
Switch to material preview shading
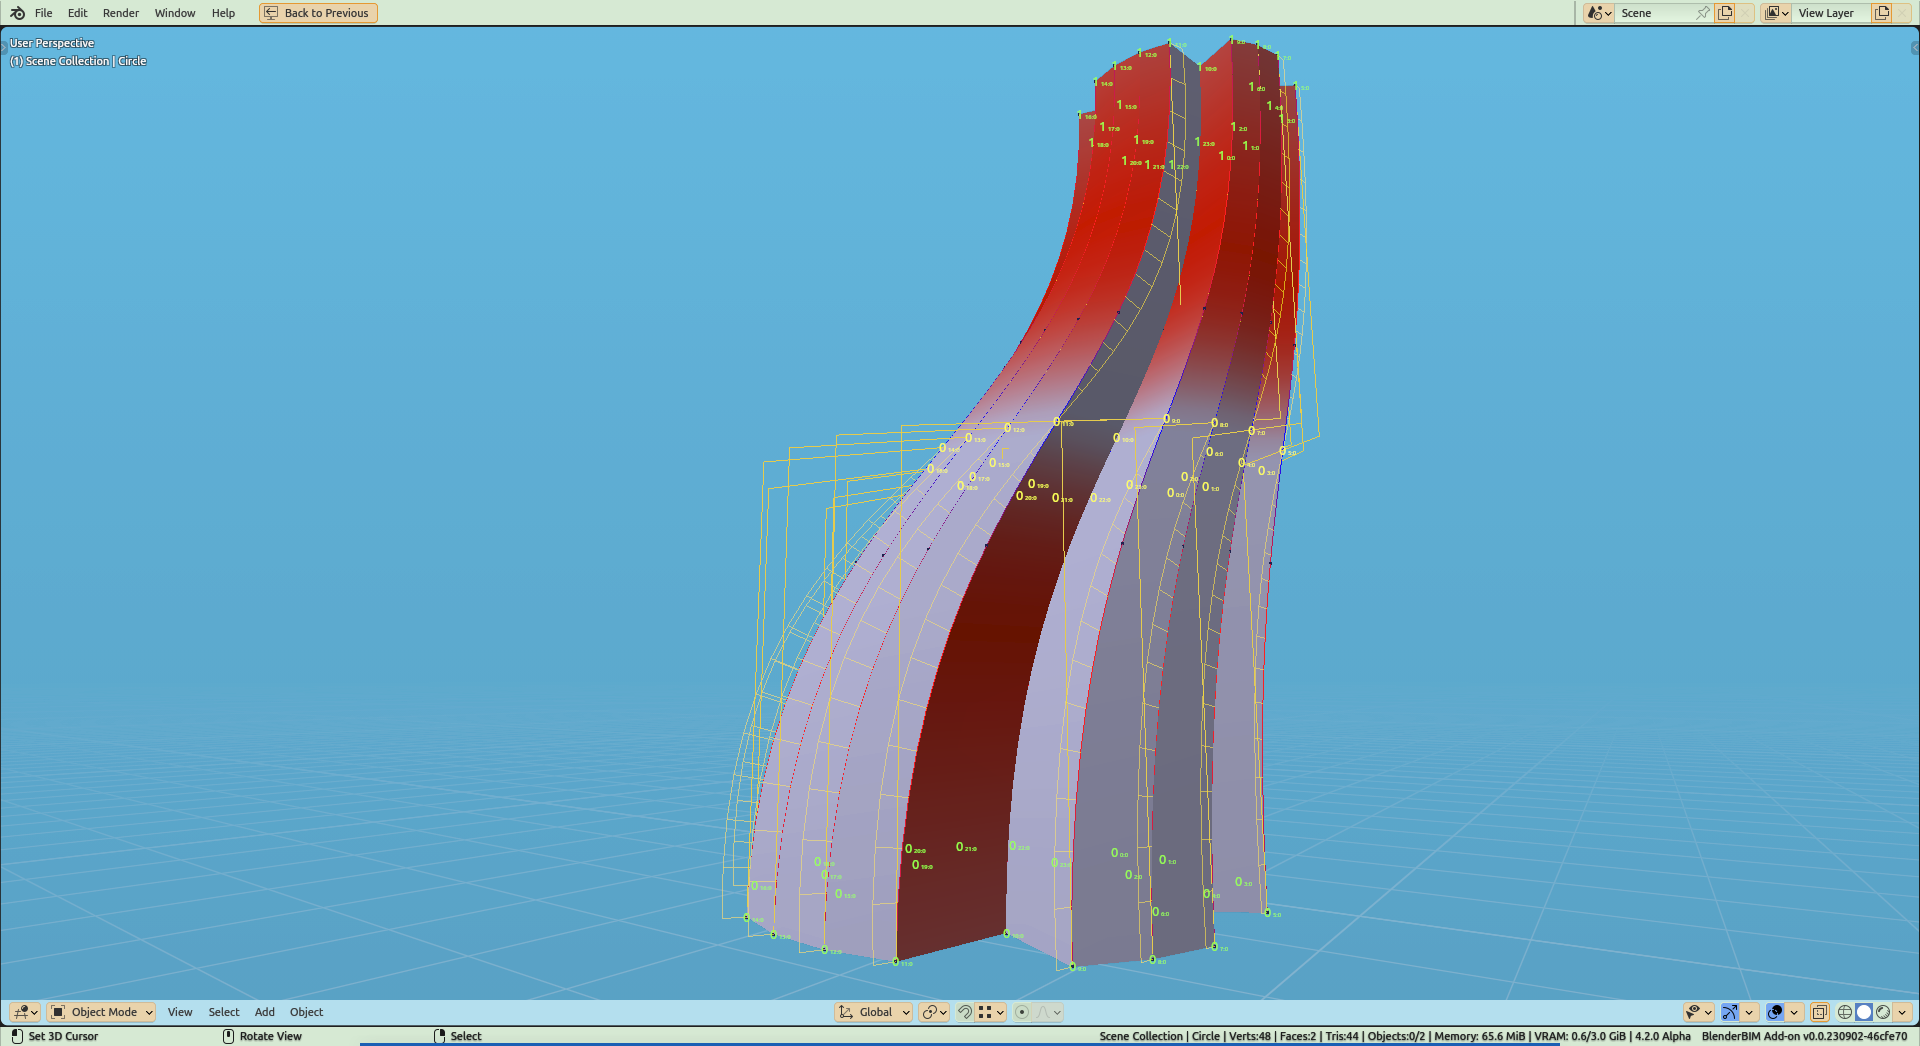(1883, 1012)
